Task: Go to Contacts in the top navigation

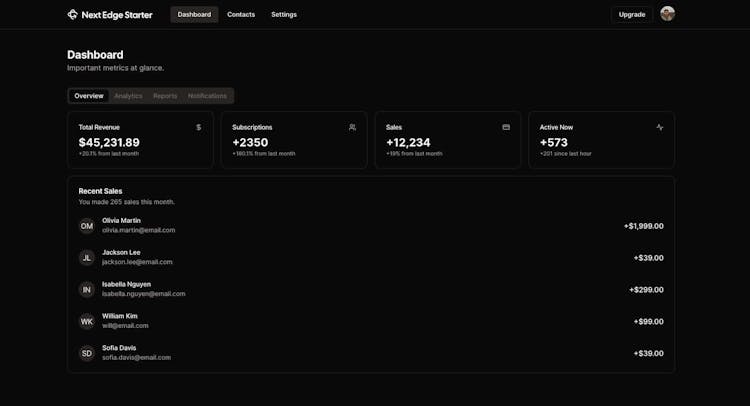Action: [241, 15]
